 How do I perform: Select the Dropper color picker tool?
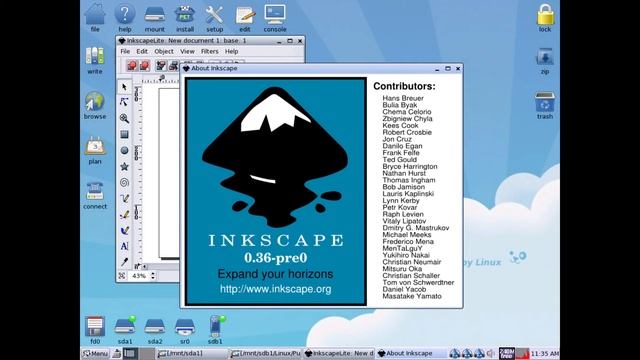124,262
